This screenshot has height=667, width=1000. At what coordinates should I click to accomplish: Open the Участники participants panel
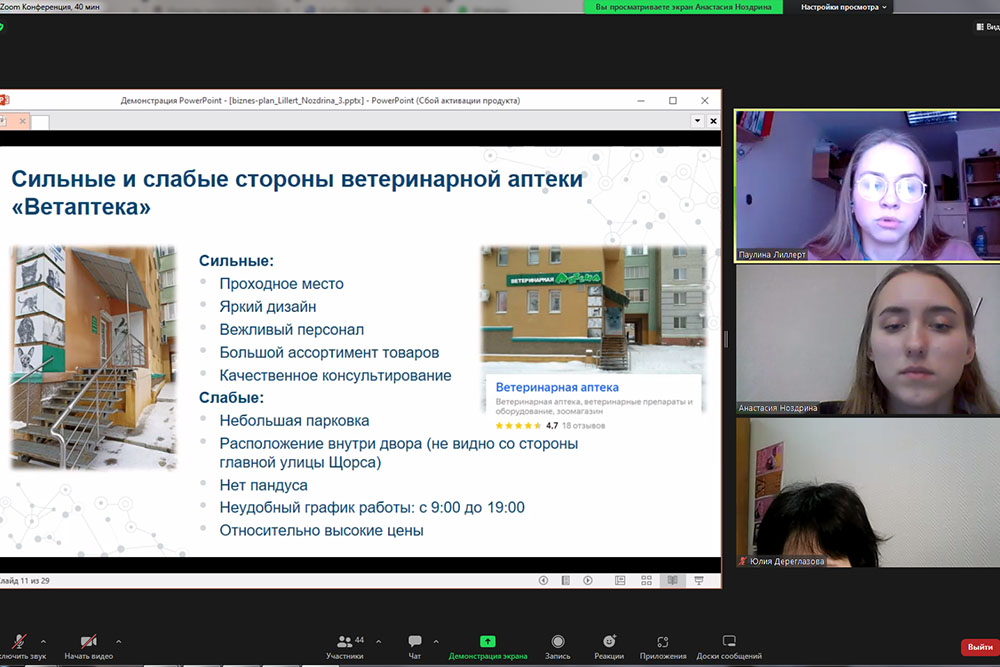click(345, 646)
